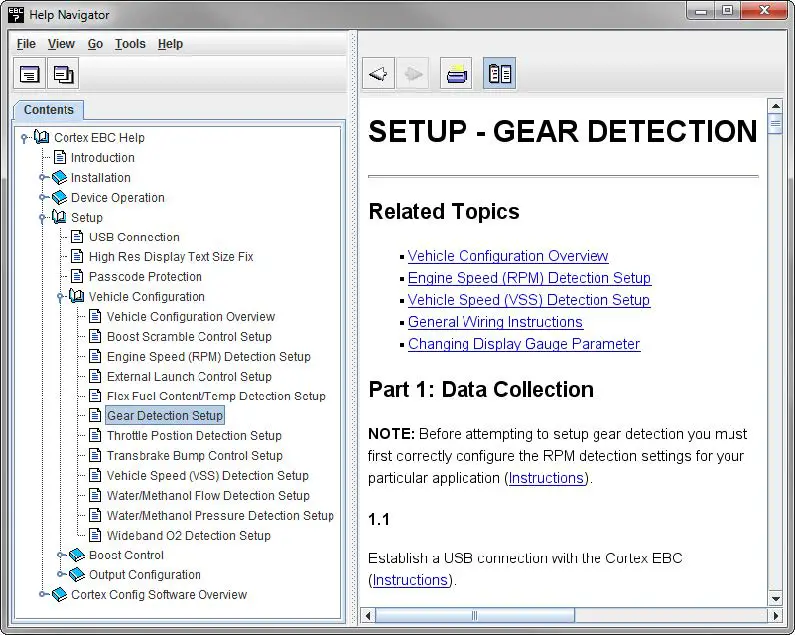This screenshot has width=795, height=635.
Task: Click the Installation closed-book icon
Action: (59, 178)
